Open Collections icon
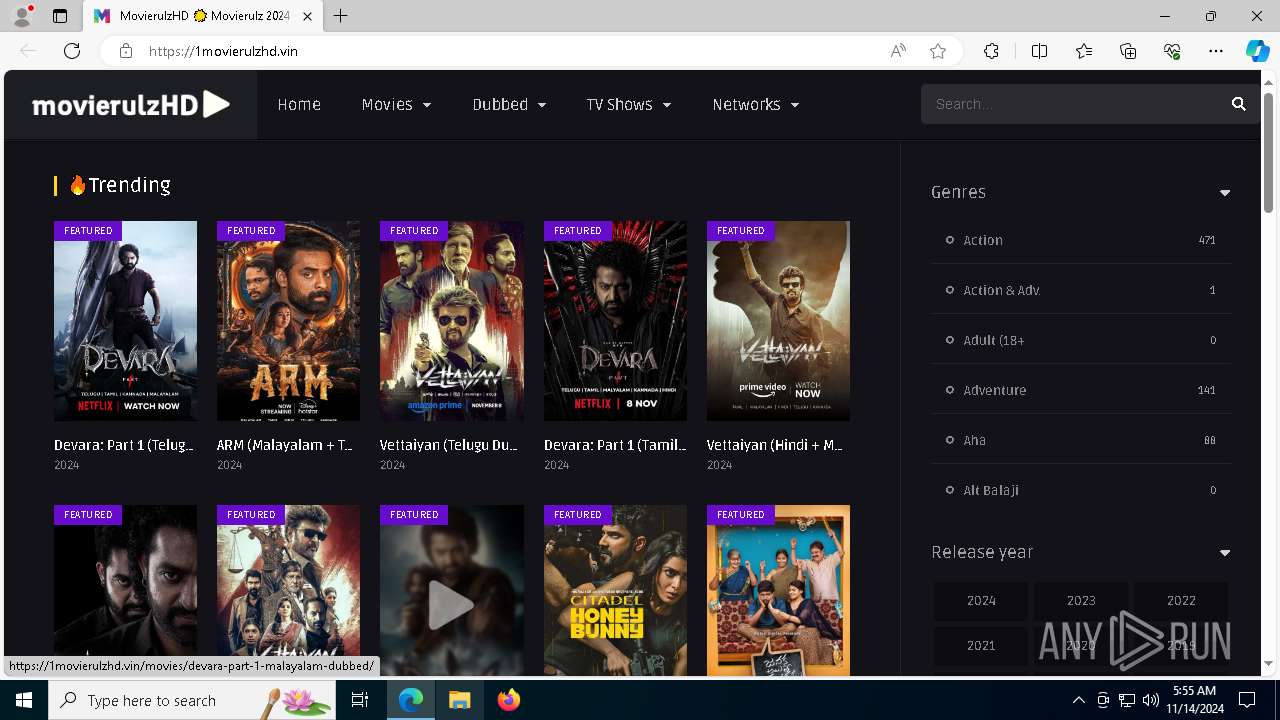Image resolution: width=1280 pixels, height=720 pixels. point(1128,51)
